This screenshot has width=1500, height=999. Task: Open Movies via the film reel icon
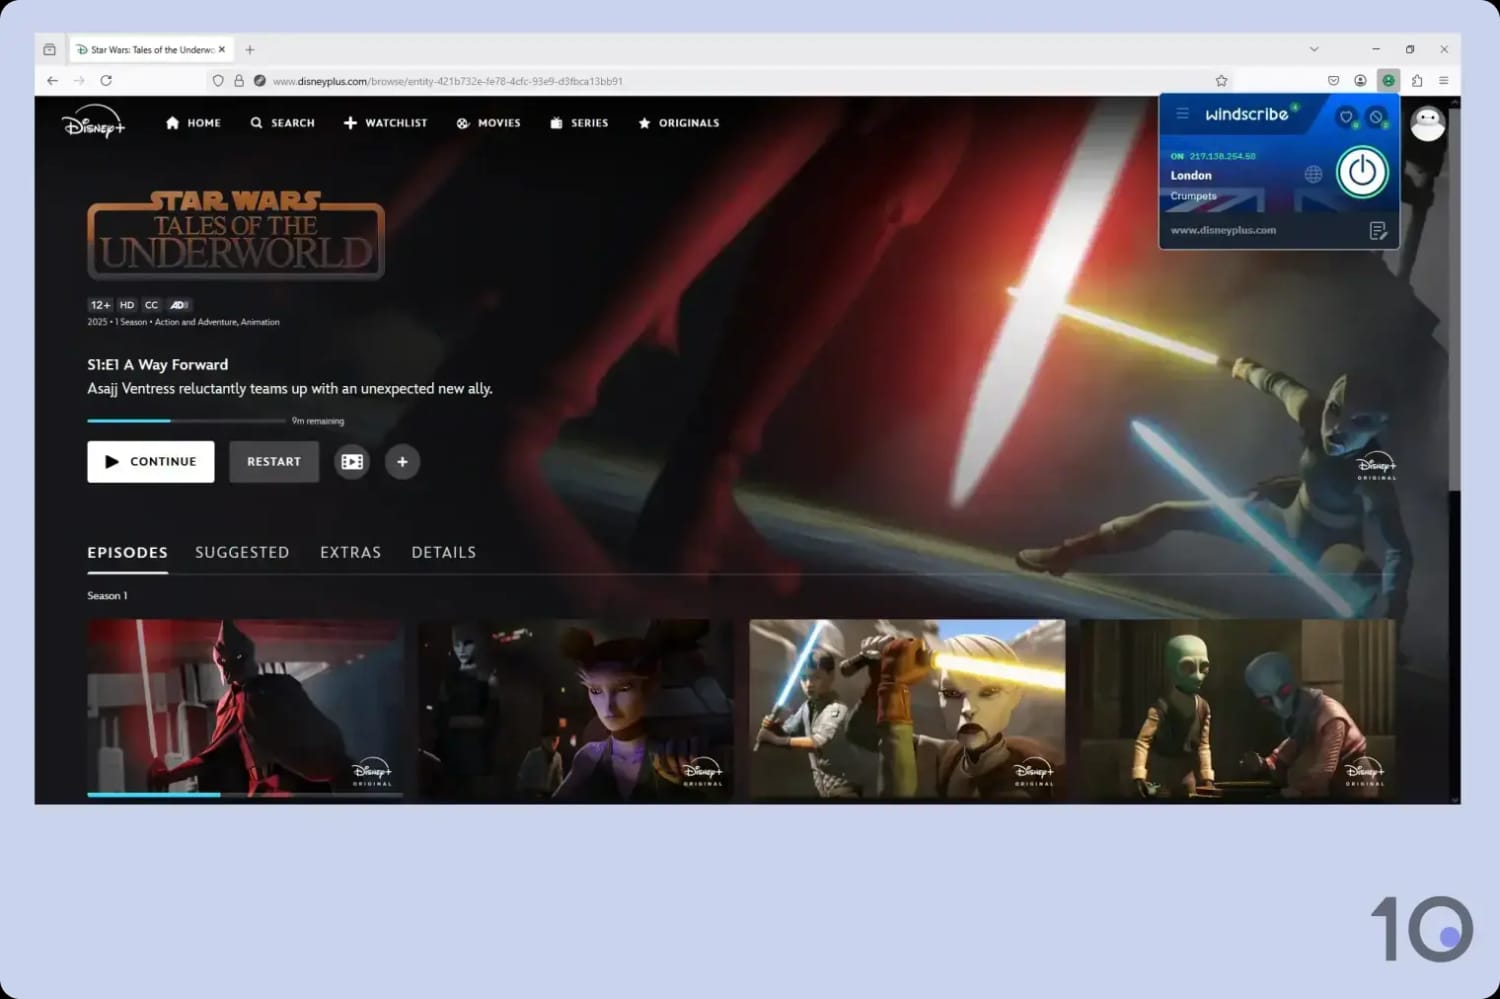click(x=462, y=122)
